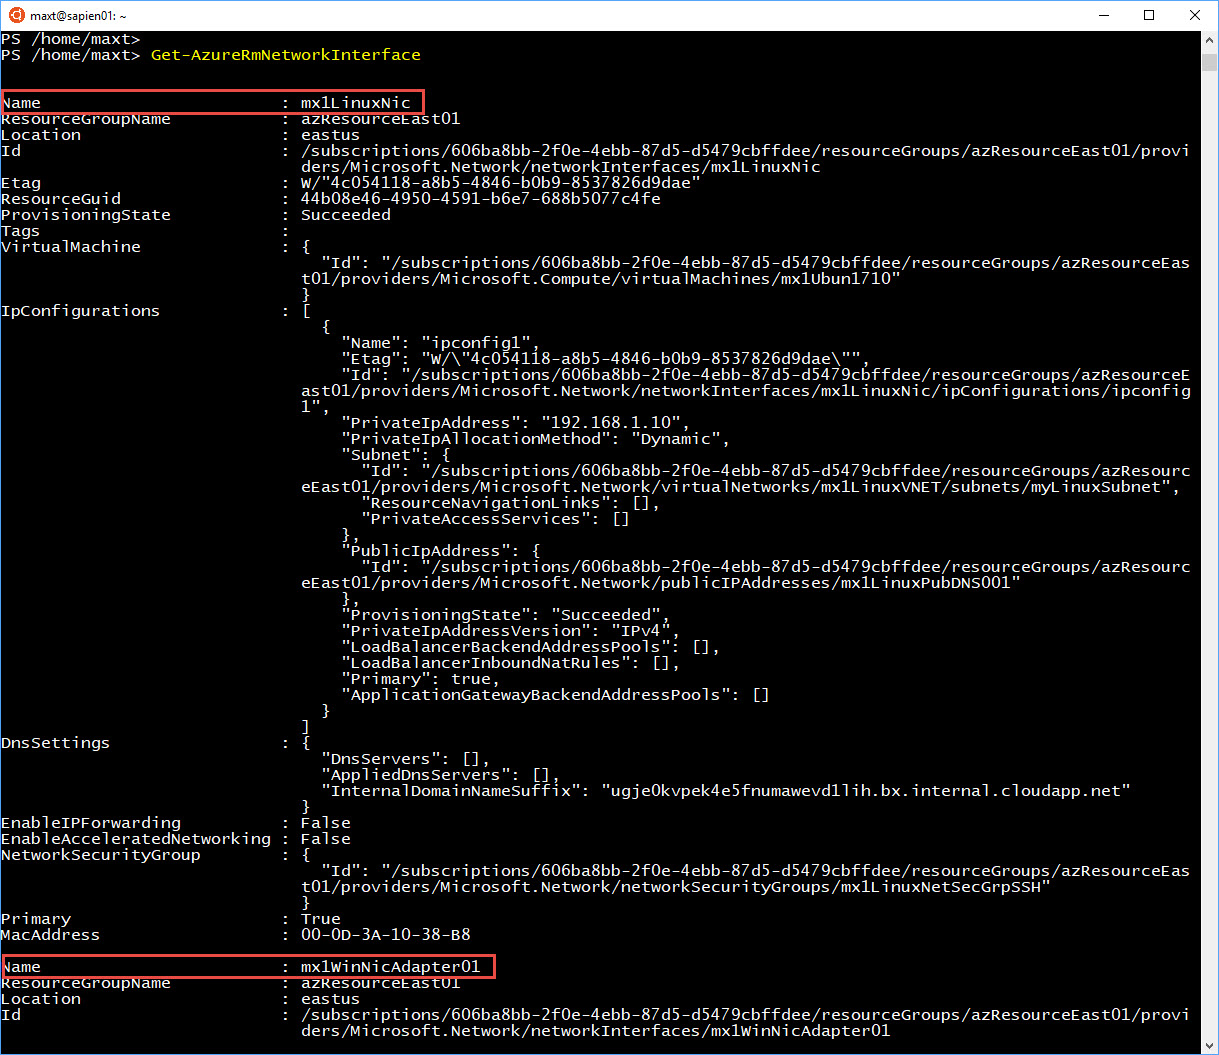Click the "Primary": true line
Viewport: 1219px width, 1055px height.
pos(420,679)
